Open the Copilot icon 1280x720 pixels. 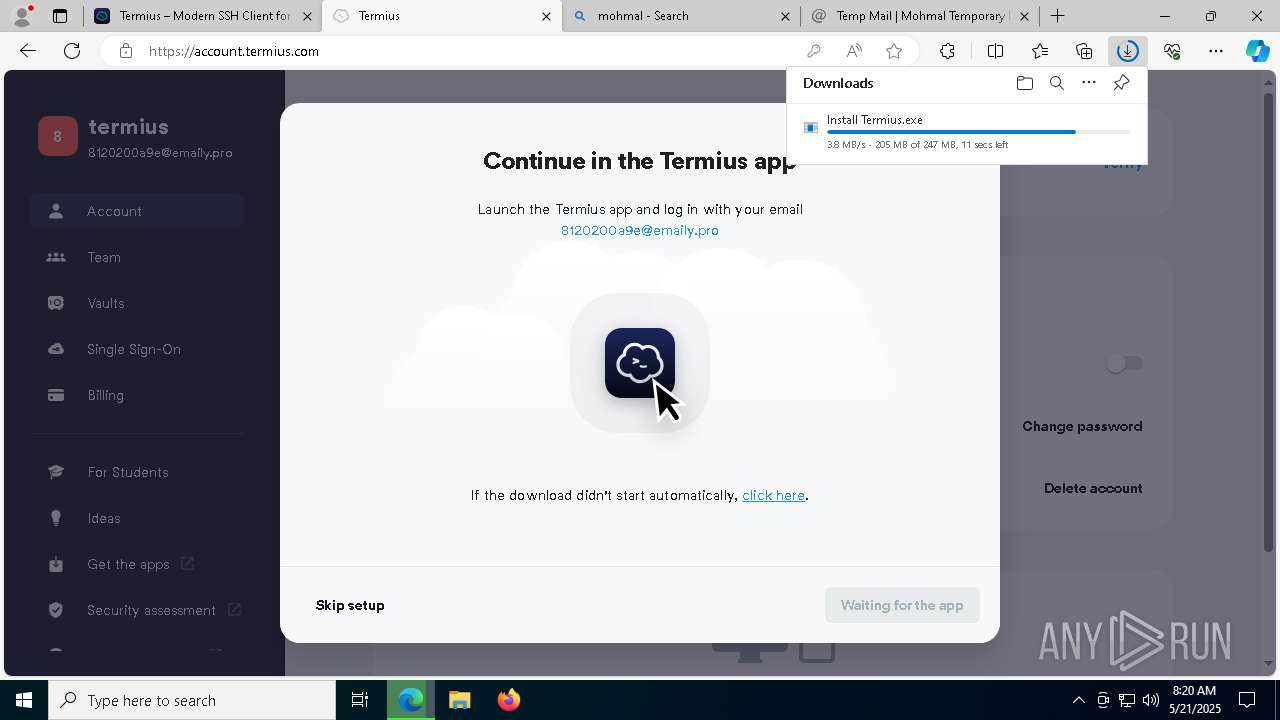click(1257, 51)
